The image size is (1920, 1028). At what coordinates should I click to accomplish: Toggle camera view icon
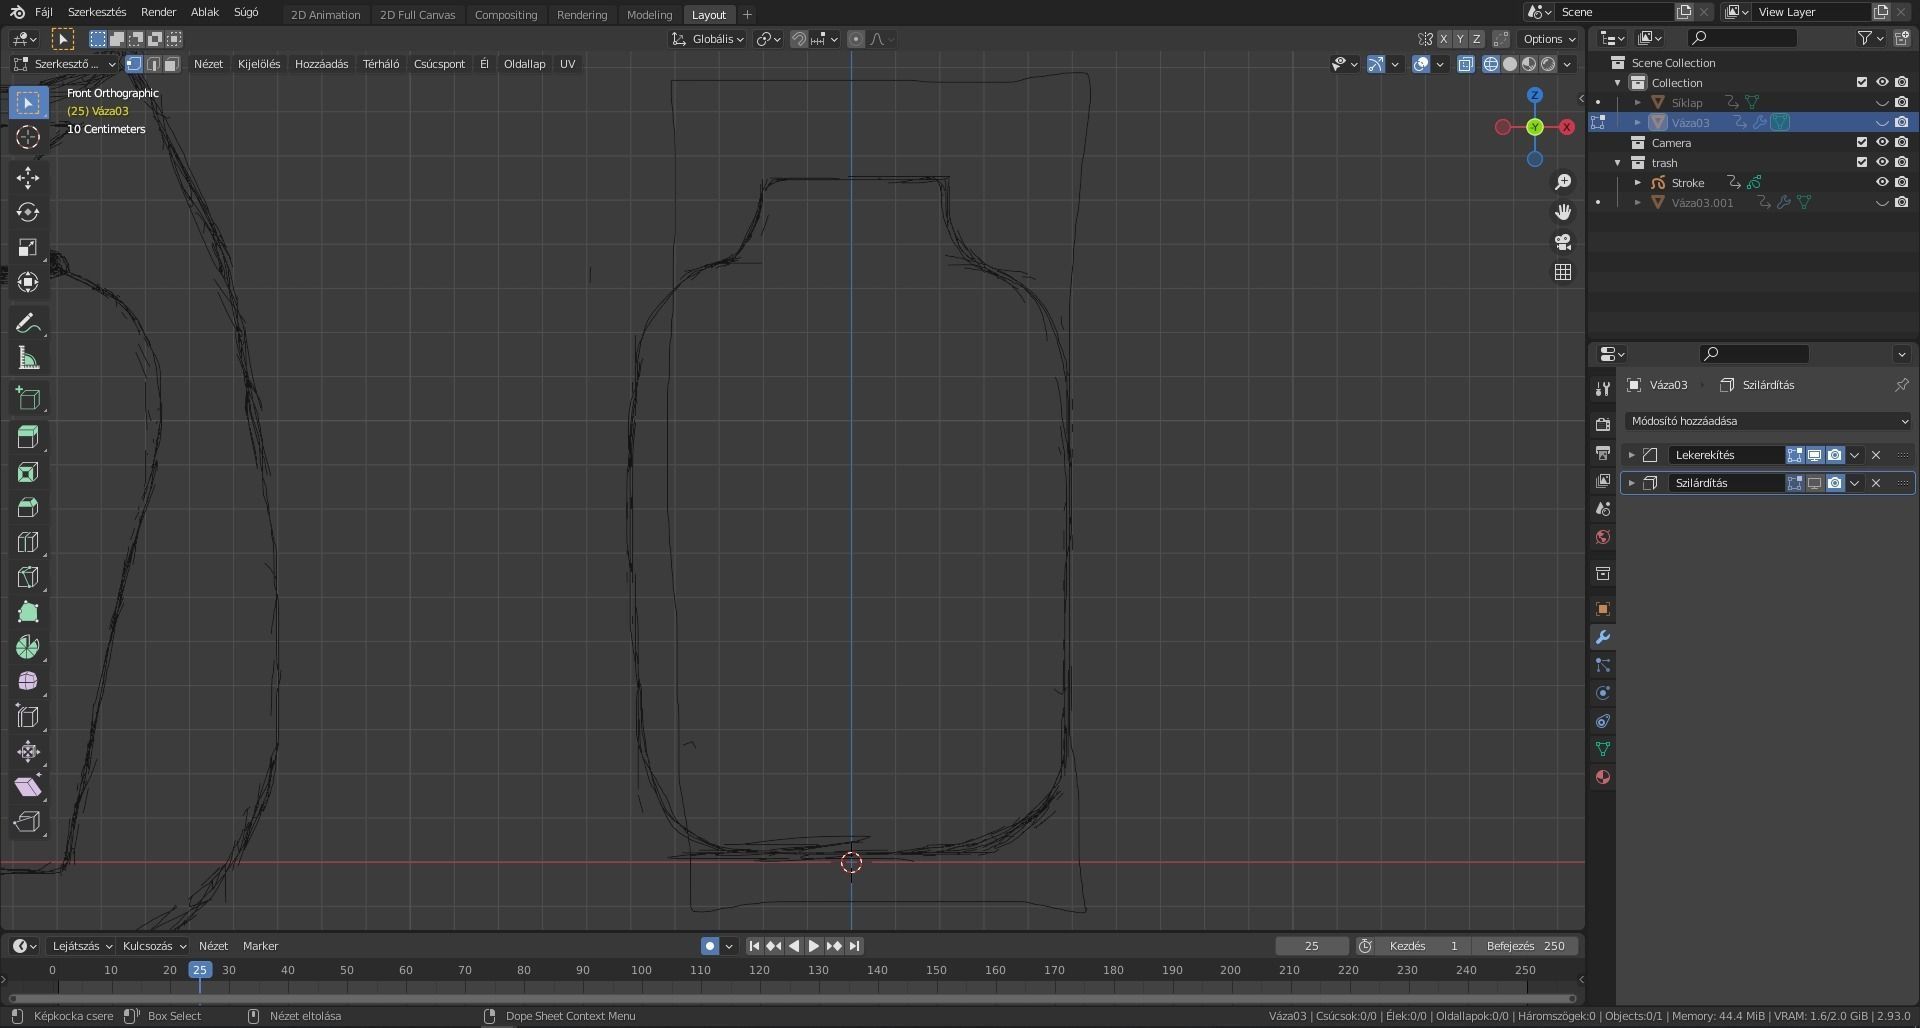1563,242
